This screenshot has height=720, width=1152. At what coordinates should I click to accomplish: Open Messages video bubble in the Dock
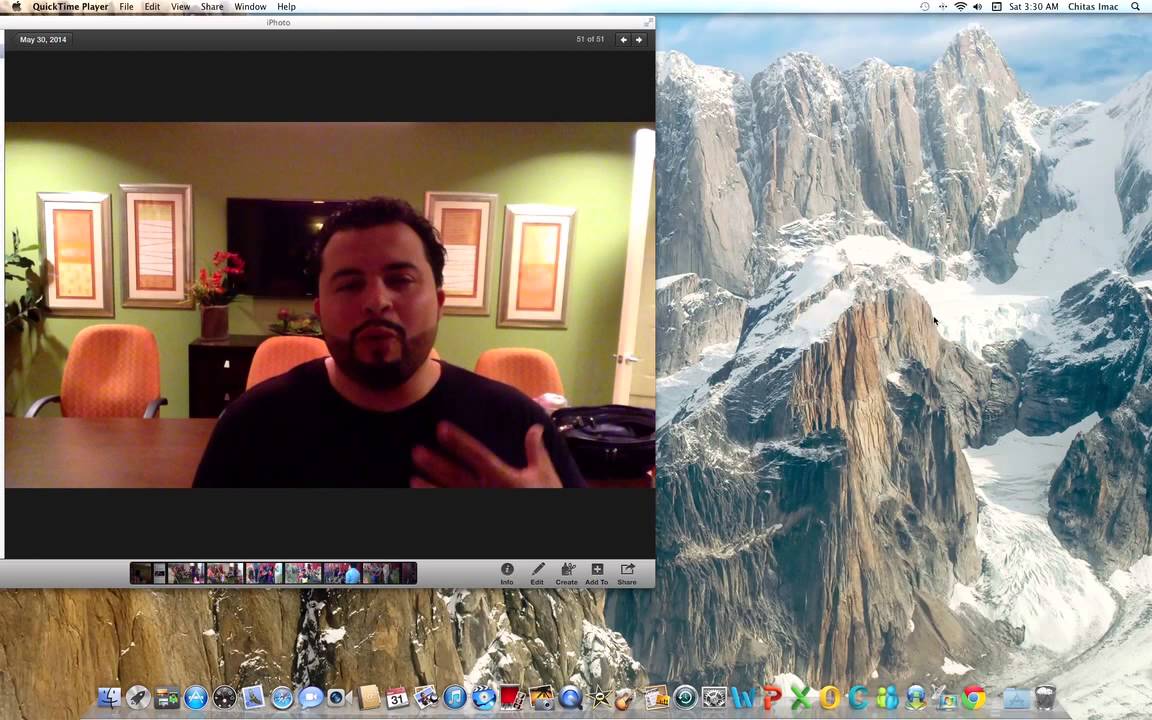311,696
